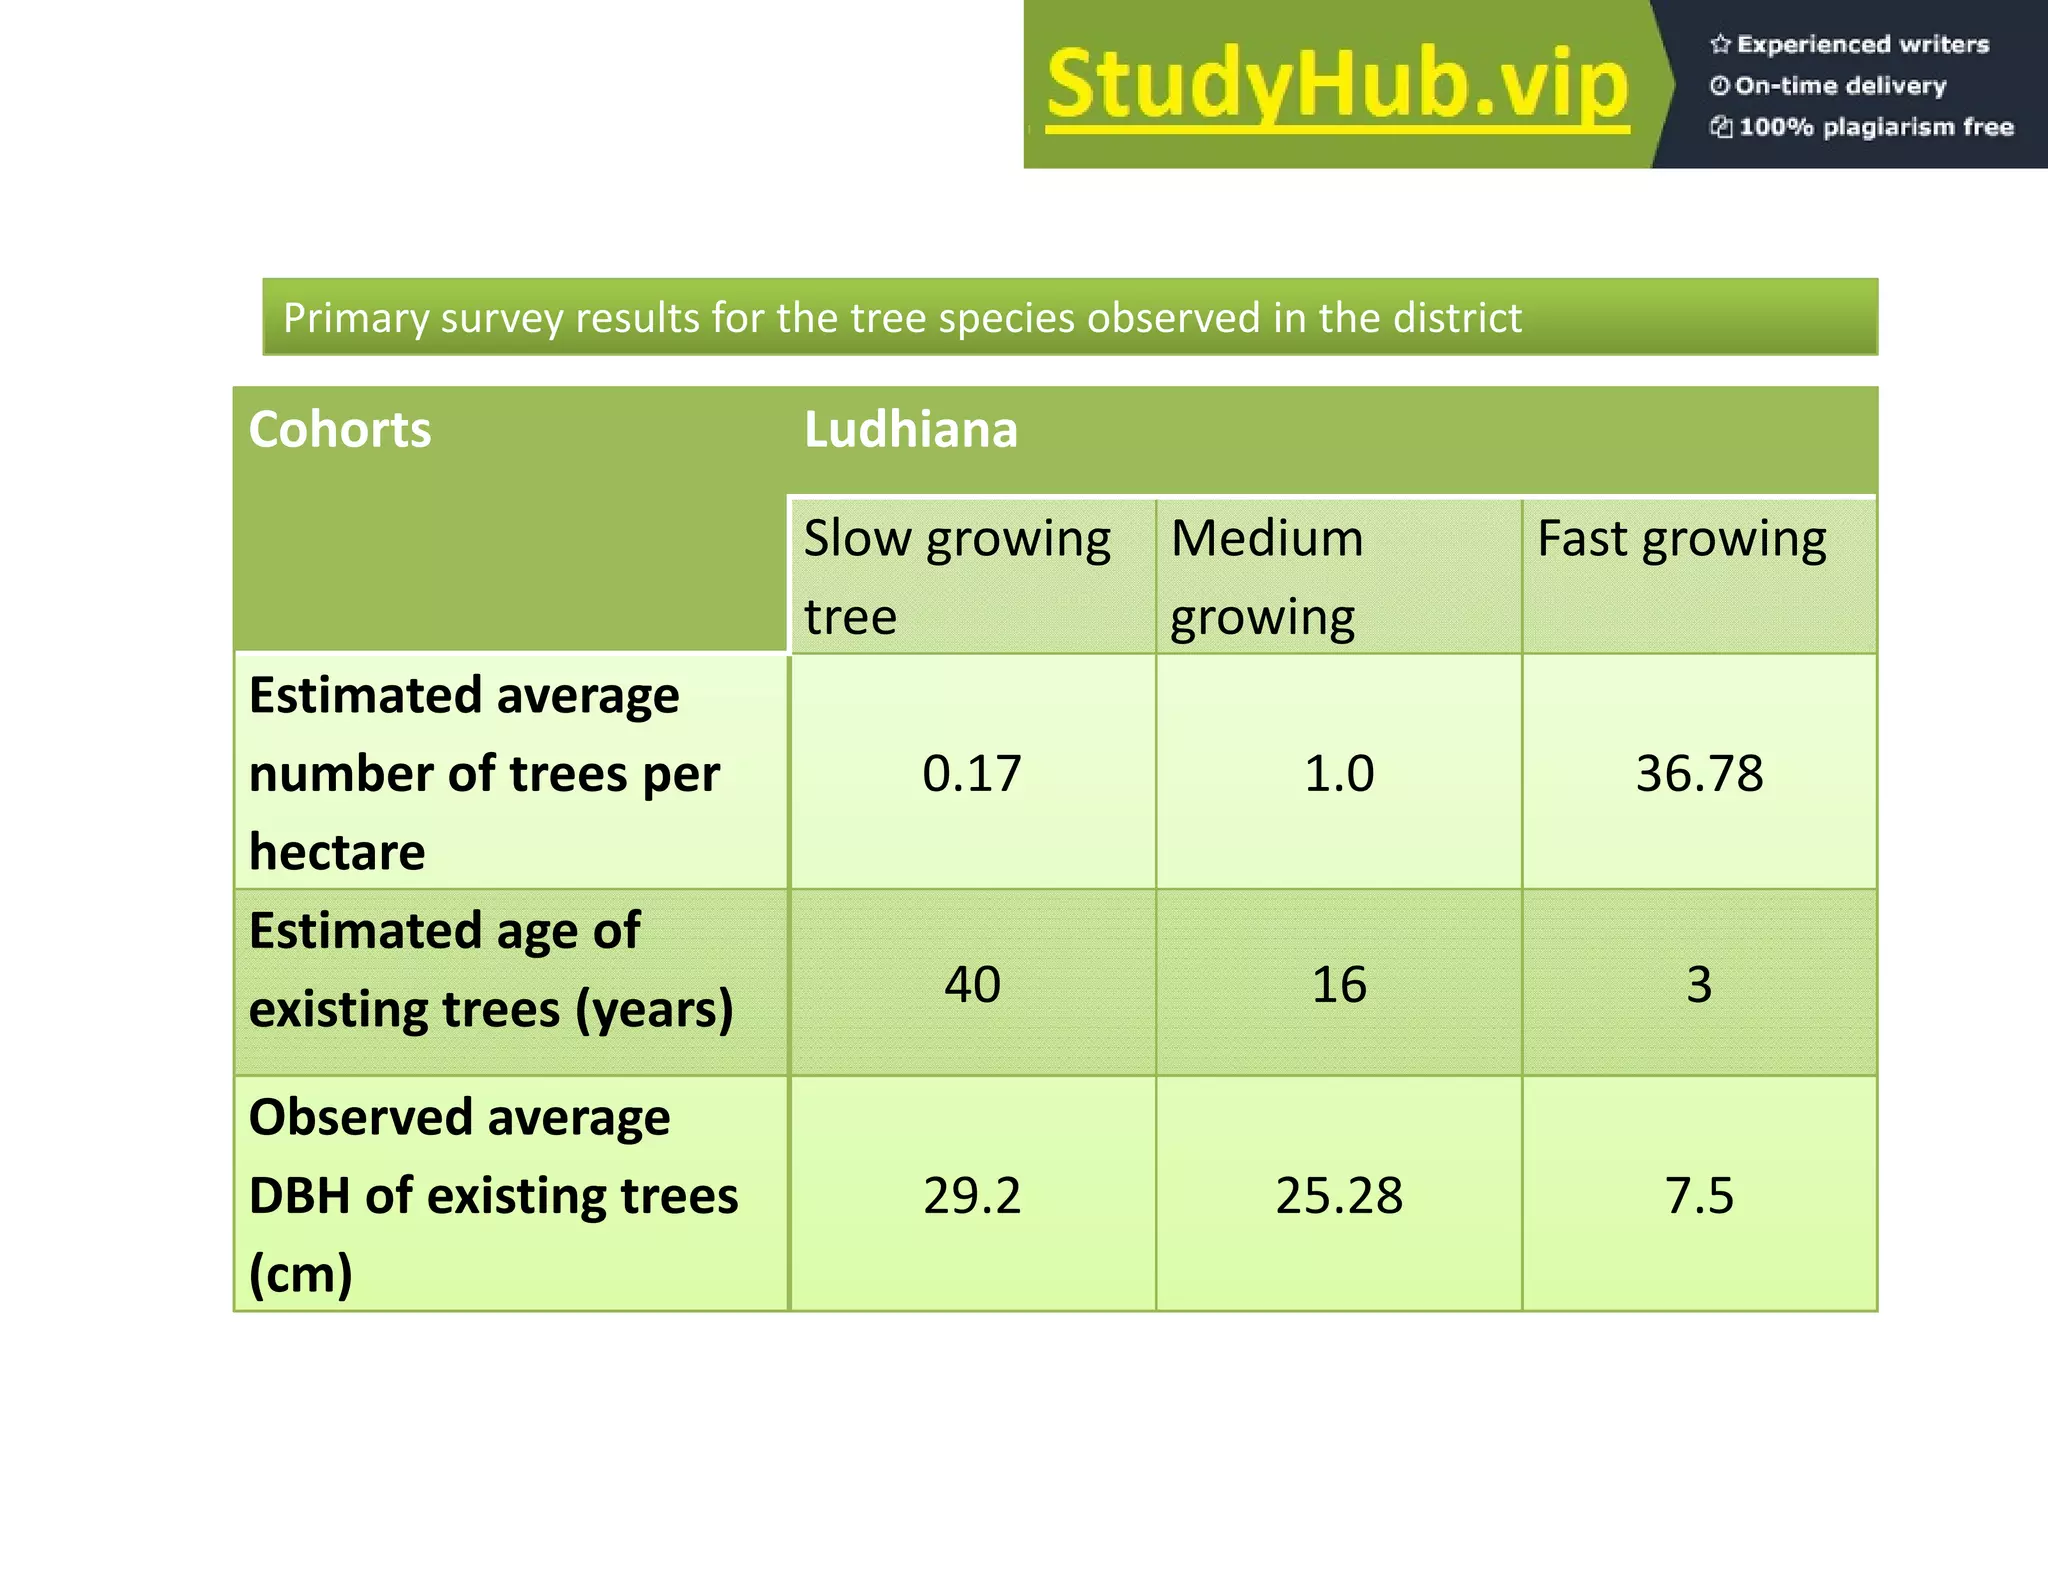Select the Ludhiana header cell
The image size is (2048, 1582).
click(x=1333, y=441)
